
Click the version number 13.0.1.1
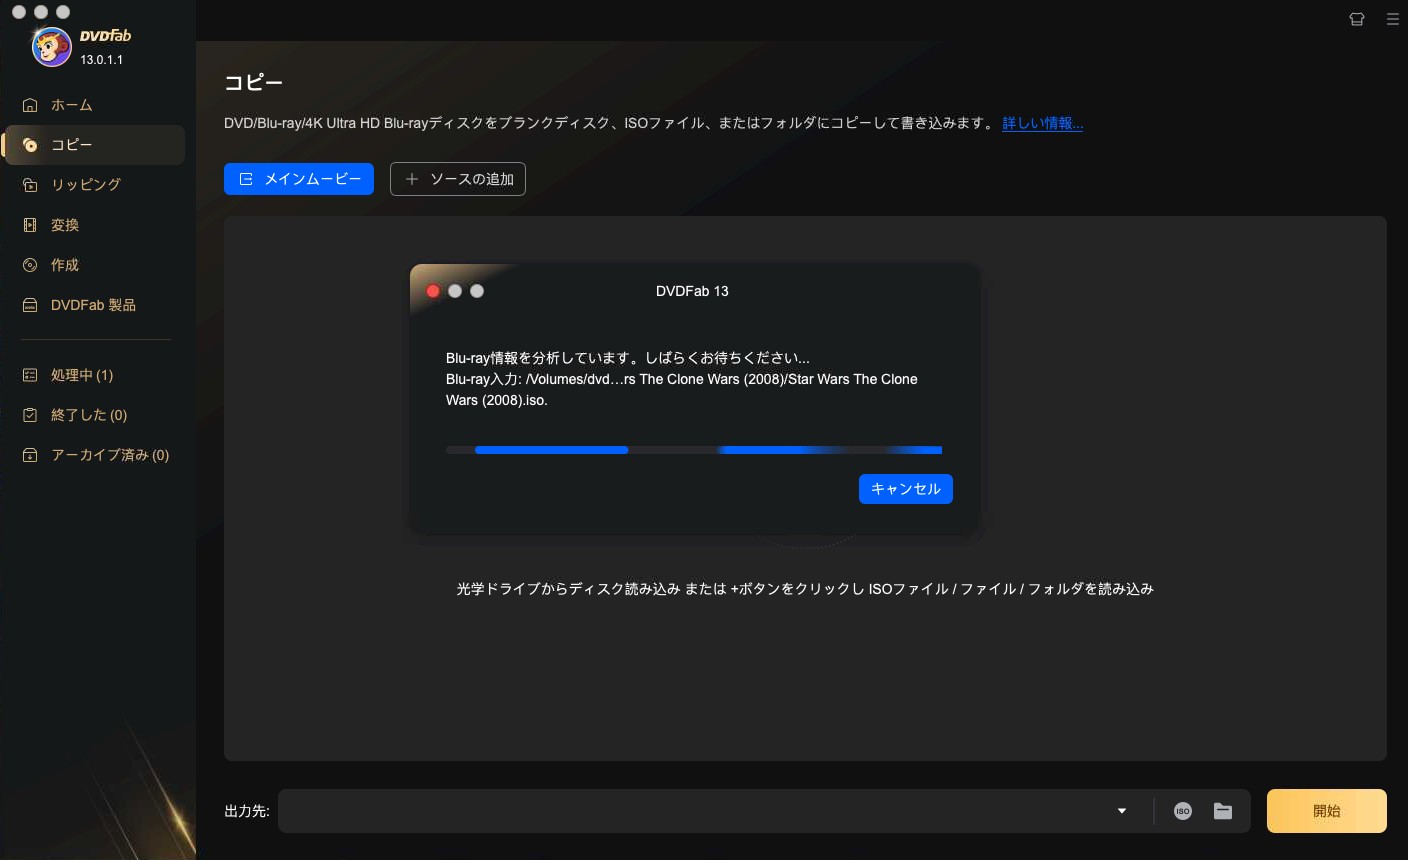coord(102,60)
